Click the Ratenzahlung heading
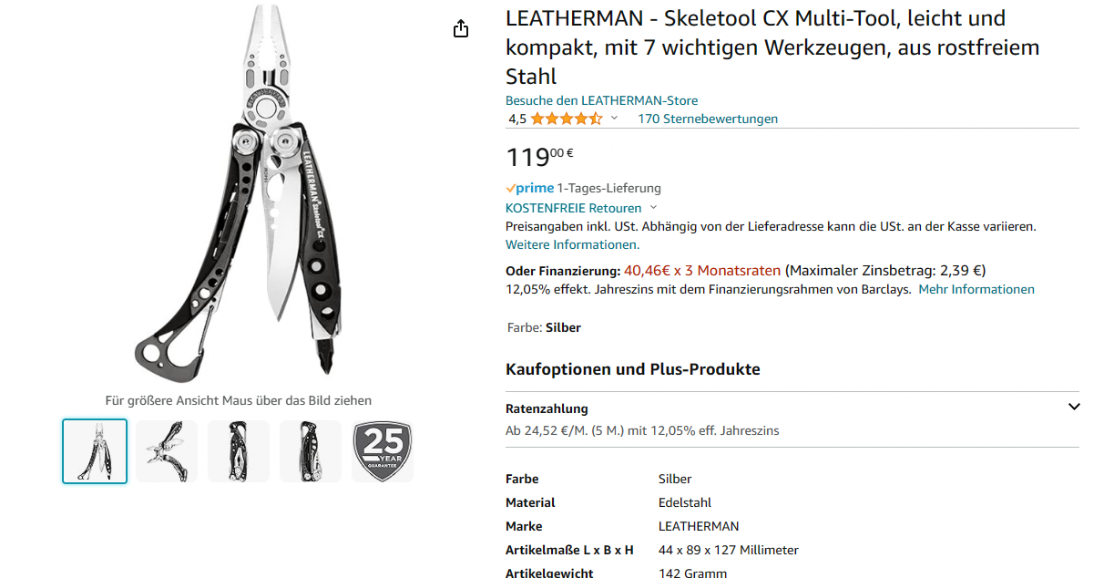1093x578 pixels. click(x=547, y=409)
